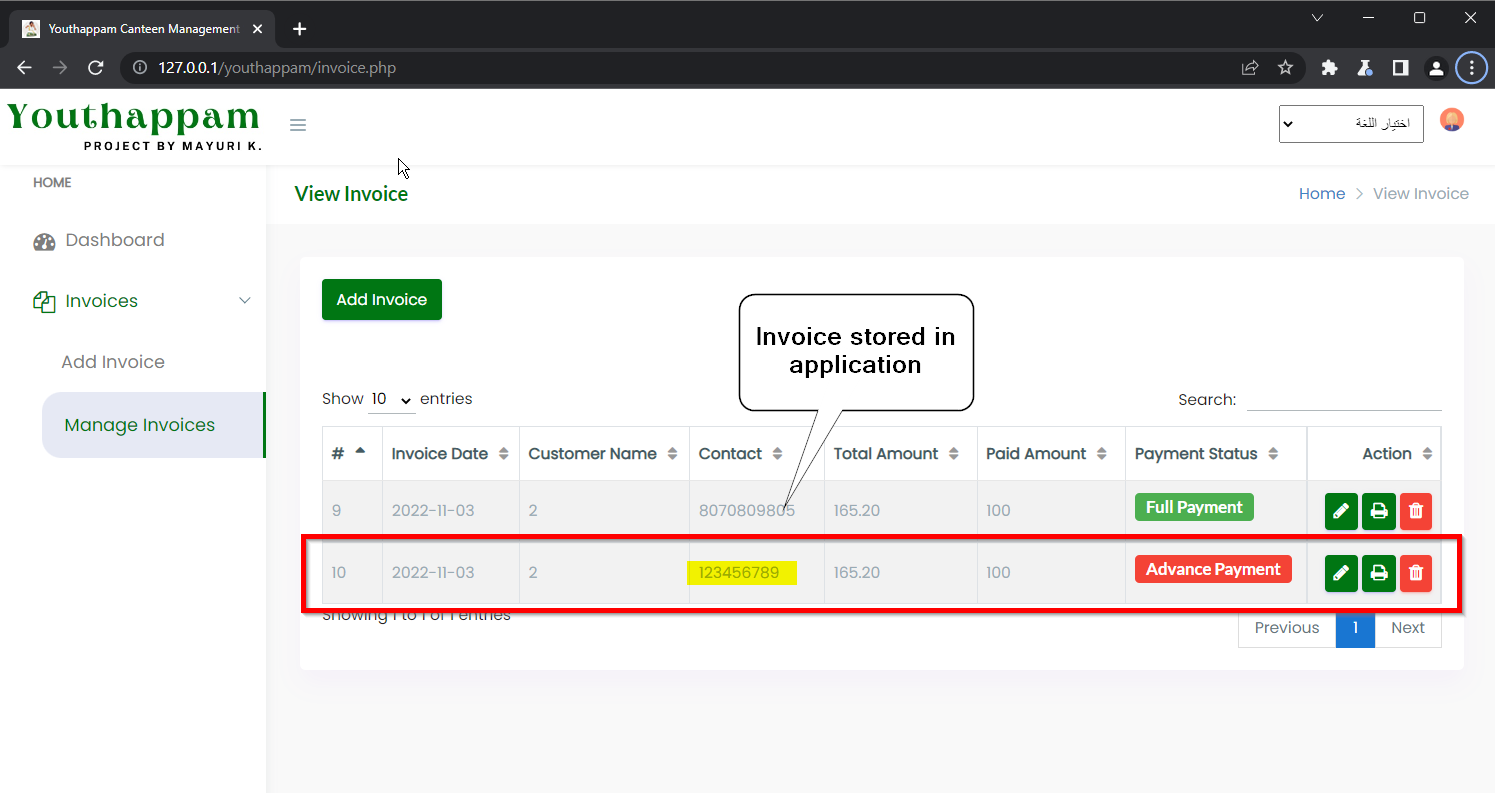Toggle the sidebar hamburger menu icon
This screenshot has width=1495, height=793.
coord(298,125)
